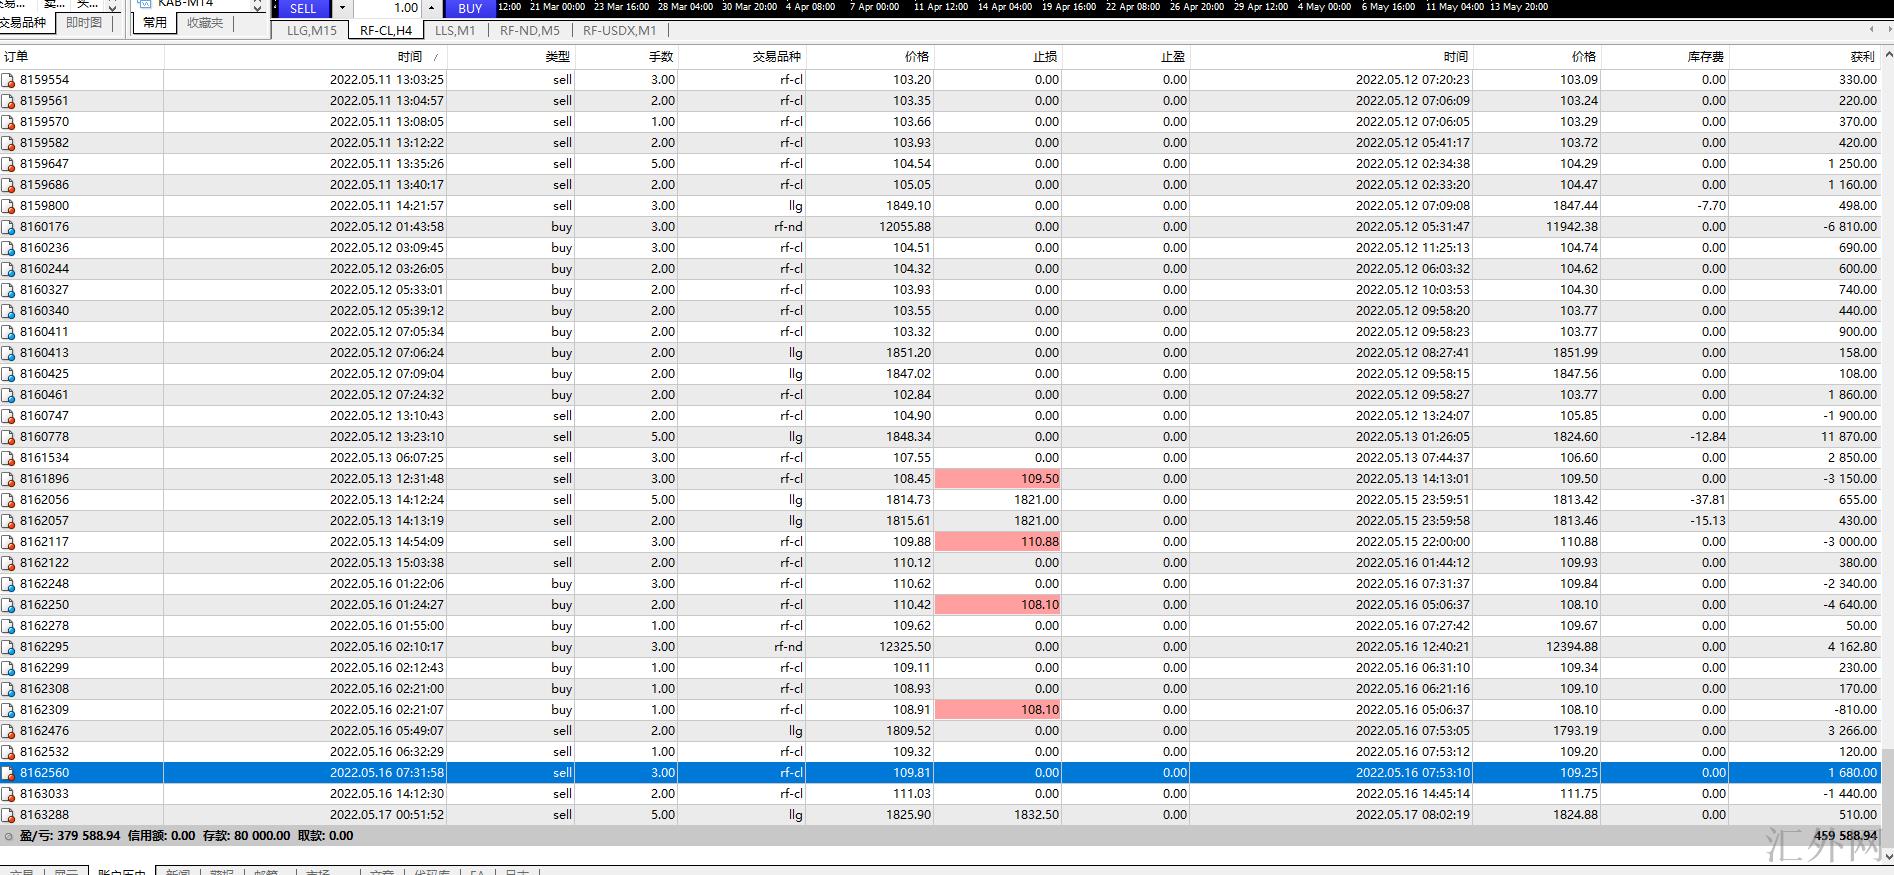Click the close time 2022.05.13 01:26:05
1894x875 pixels.
click(x=1413, y=437)
